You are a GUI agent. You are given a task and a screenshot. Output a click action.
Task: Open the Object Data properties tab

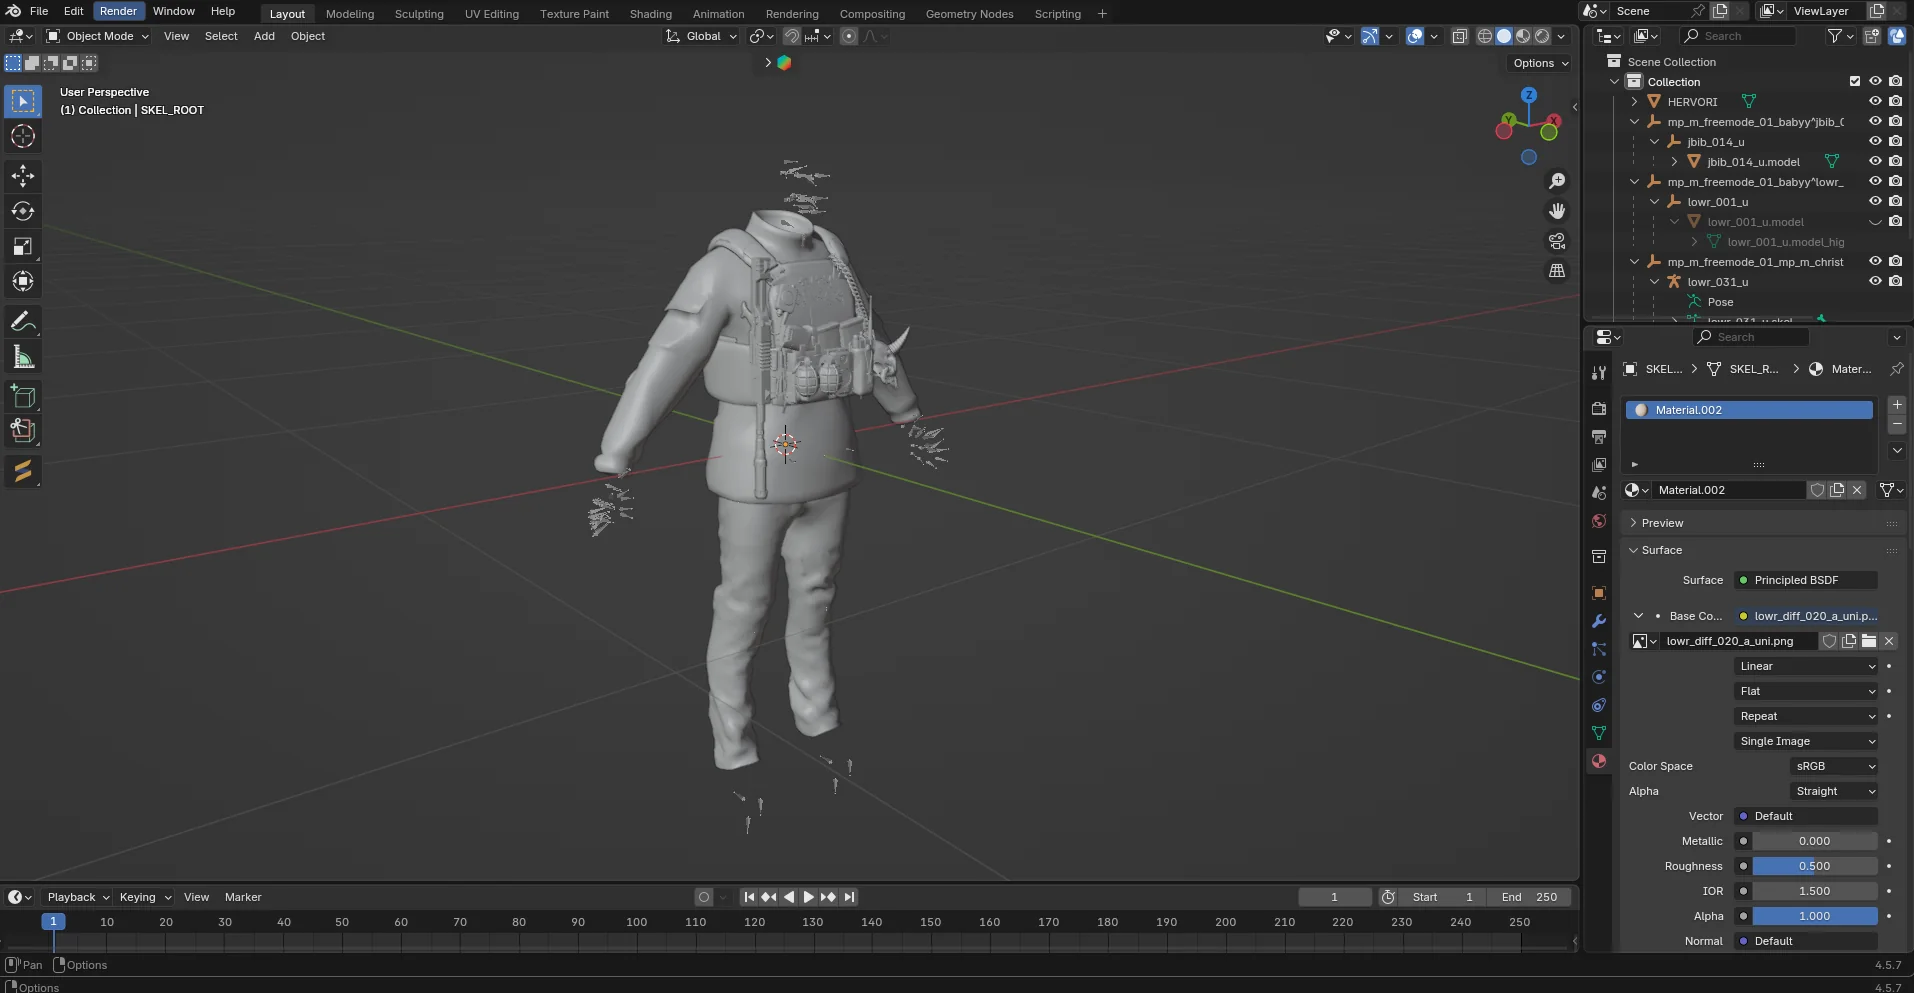[1599, 733]
